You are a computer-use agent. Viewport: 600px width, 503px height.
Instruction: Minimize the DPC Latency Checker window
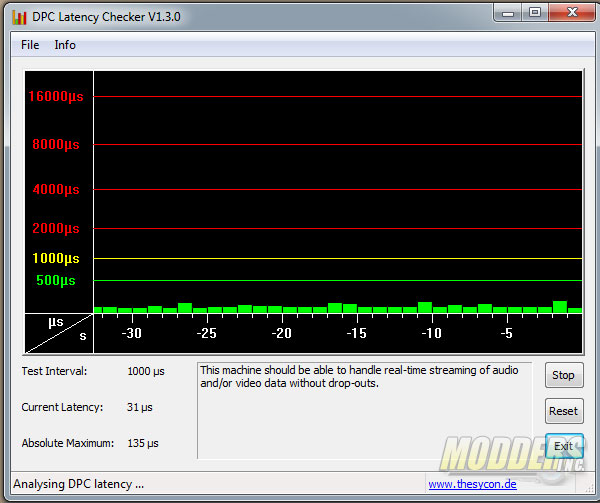point(508,13)
